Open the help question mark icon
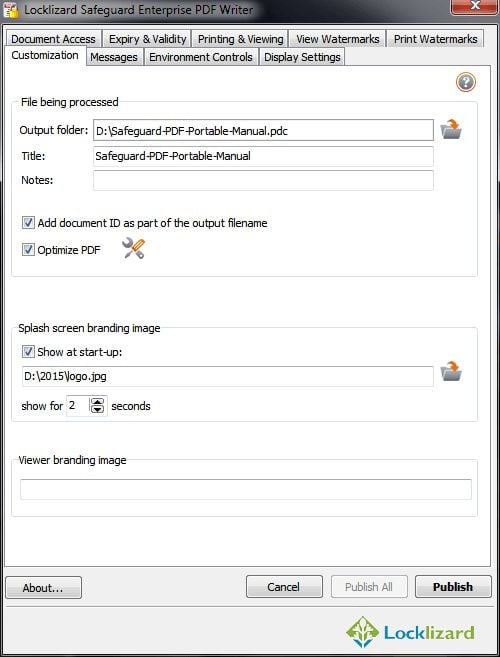This screenshot has width=500, height=657. click(x=466, y=82)
